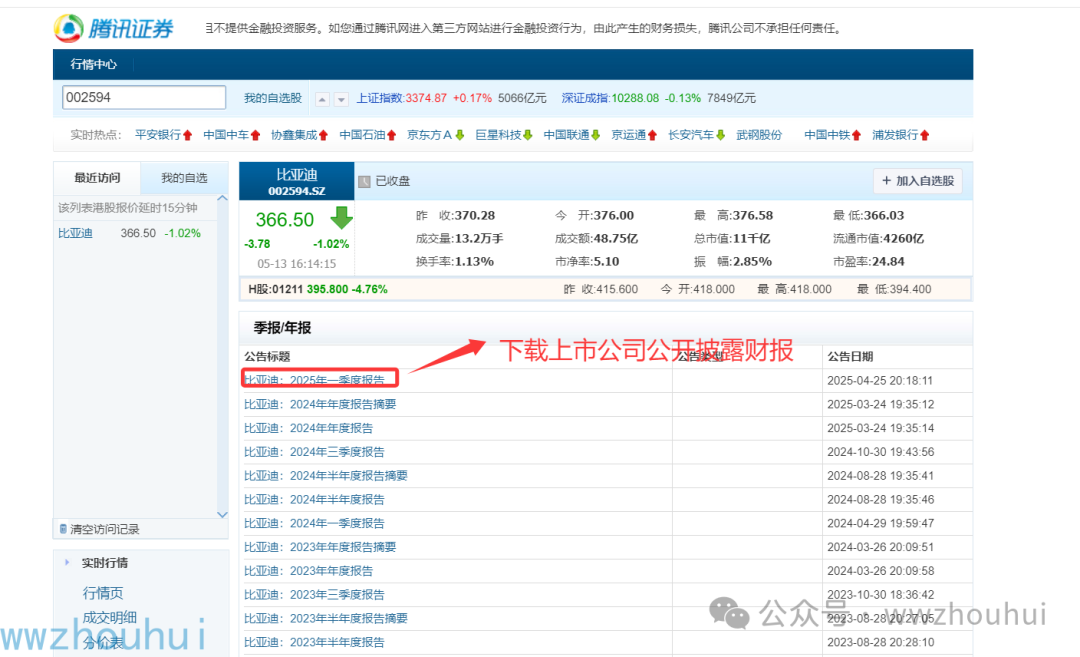Click the 公告日期 column header
1080x657 pixels.
point(850,357)
